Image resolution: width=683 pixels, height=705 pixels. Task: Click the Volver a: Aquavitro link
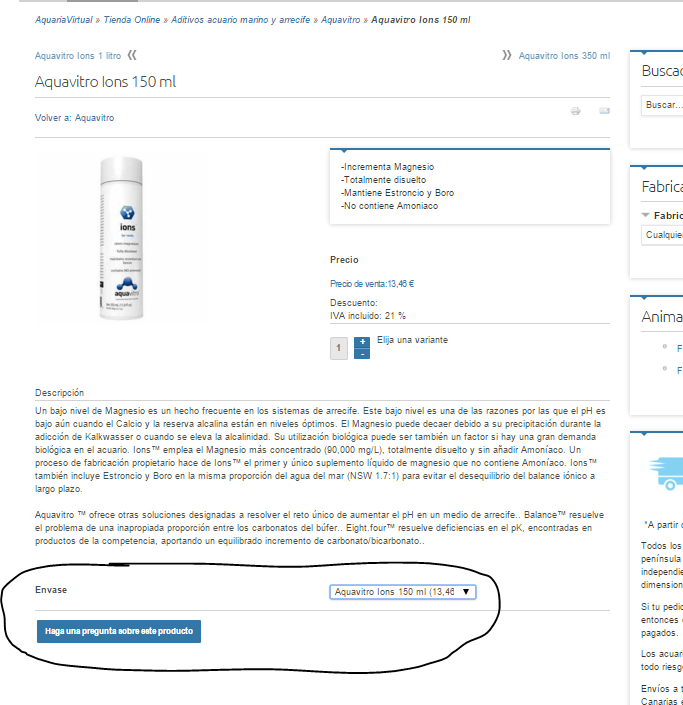75,118
